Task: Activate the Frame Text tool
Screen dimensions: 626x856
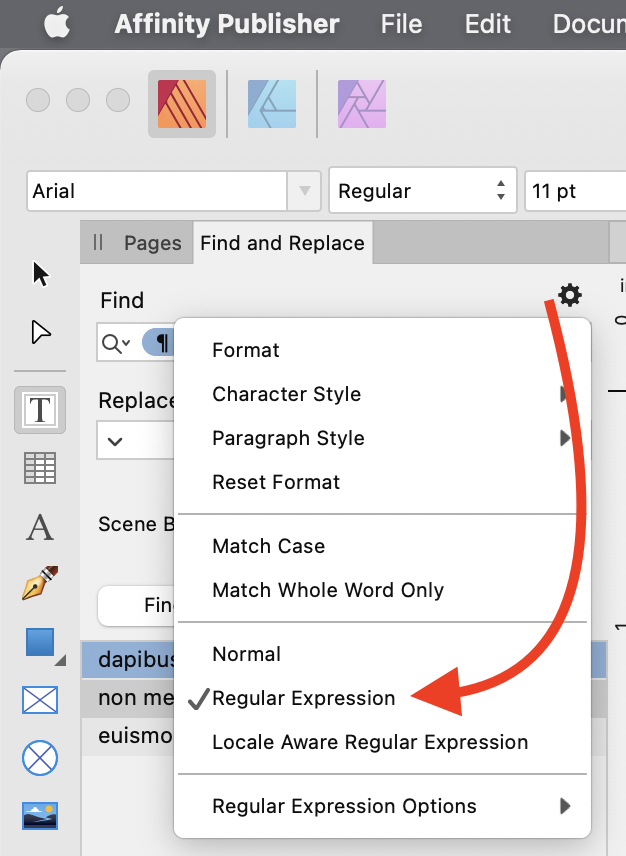Action: coord(40,410)
